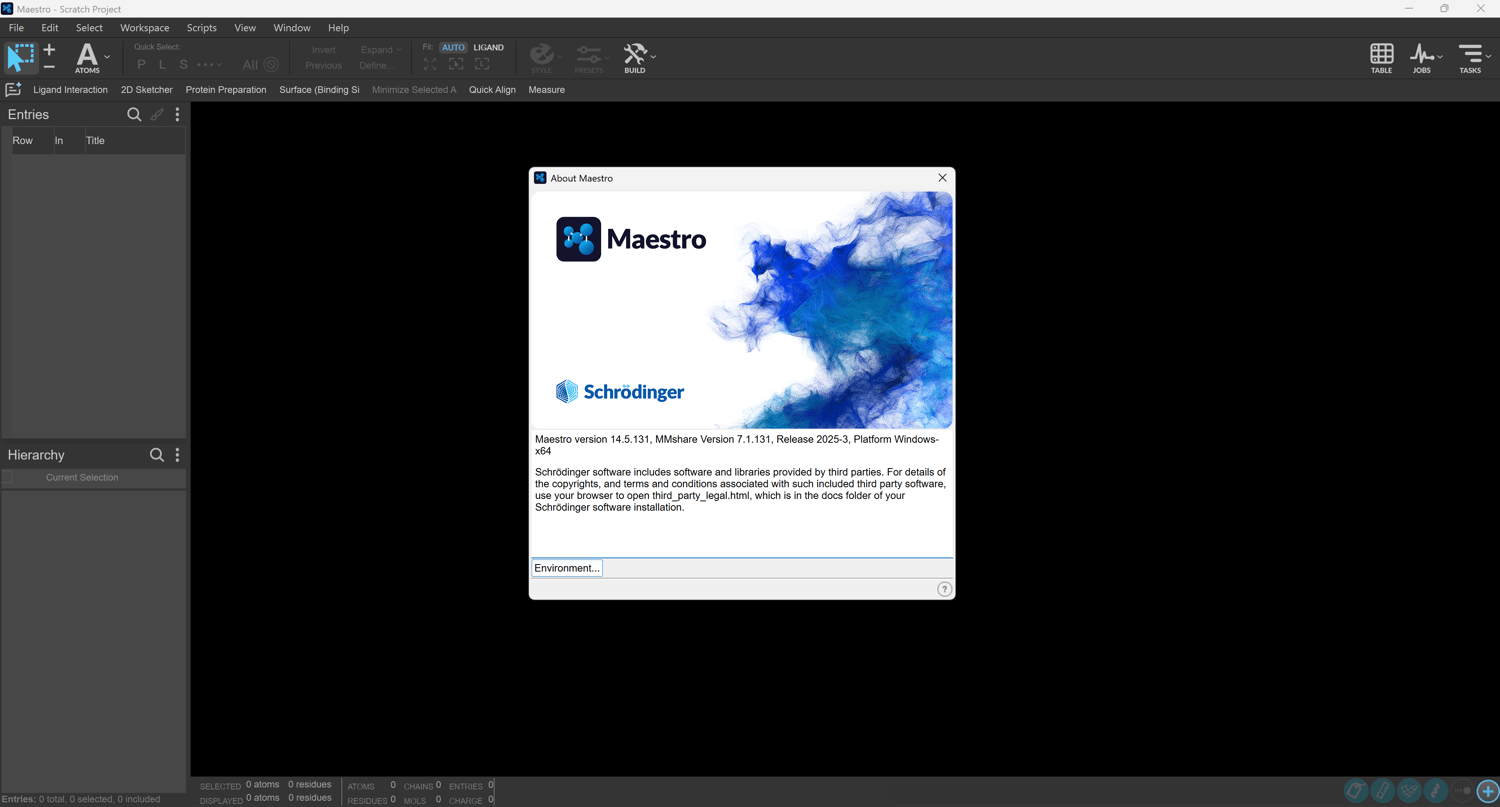Open the Jobs monitor icon
The height and width of the screenshot is (807, 1500).
pyautogui.click(x=1422, y=58)
